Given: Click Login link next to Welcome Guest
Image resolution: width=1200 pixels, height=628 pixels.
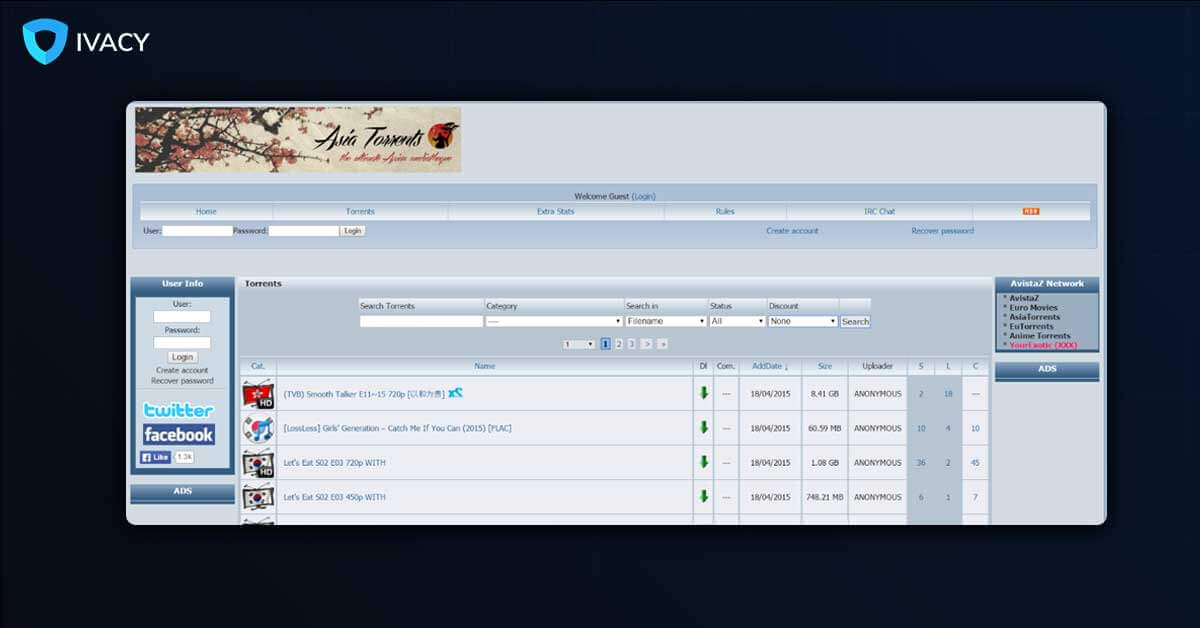Looking at the screenshot, I should tap(644, 196).
